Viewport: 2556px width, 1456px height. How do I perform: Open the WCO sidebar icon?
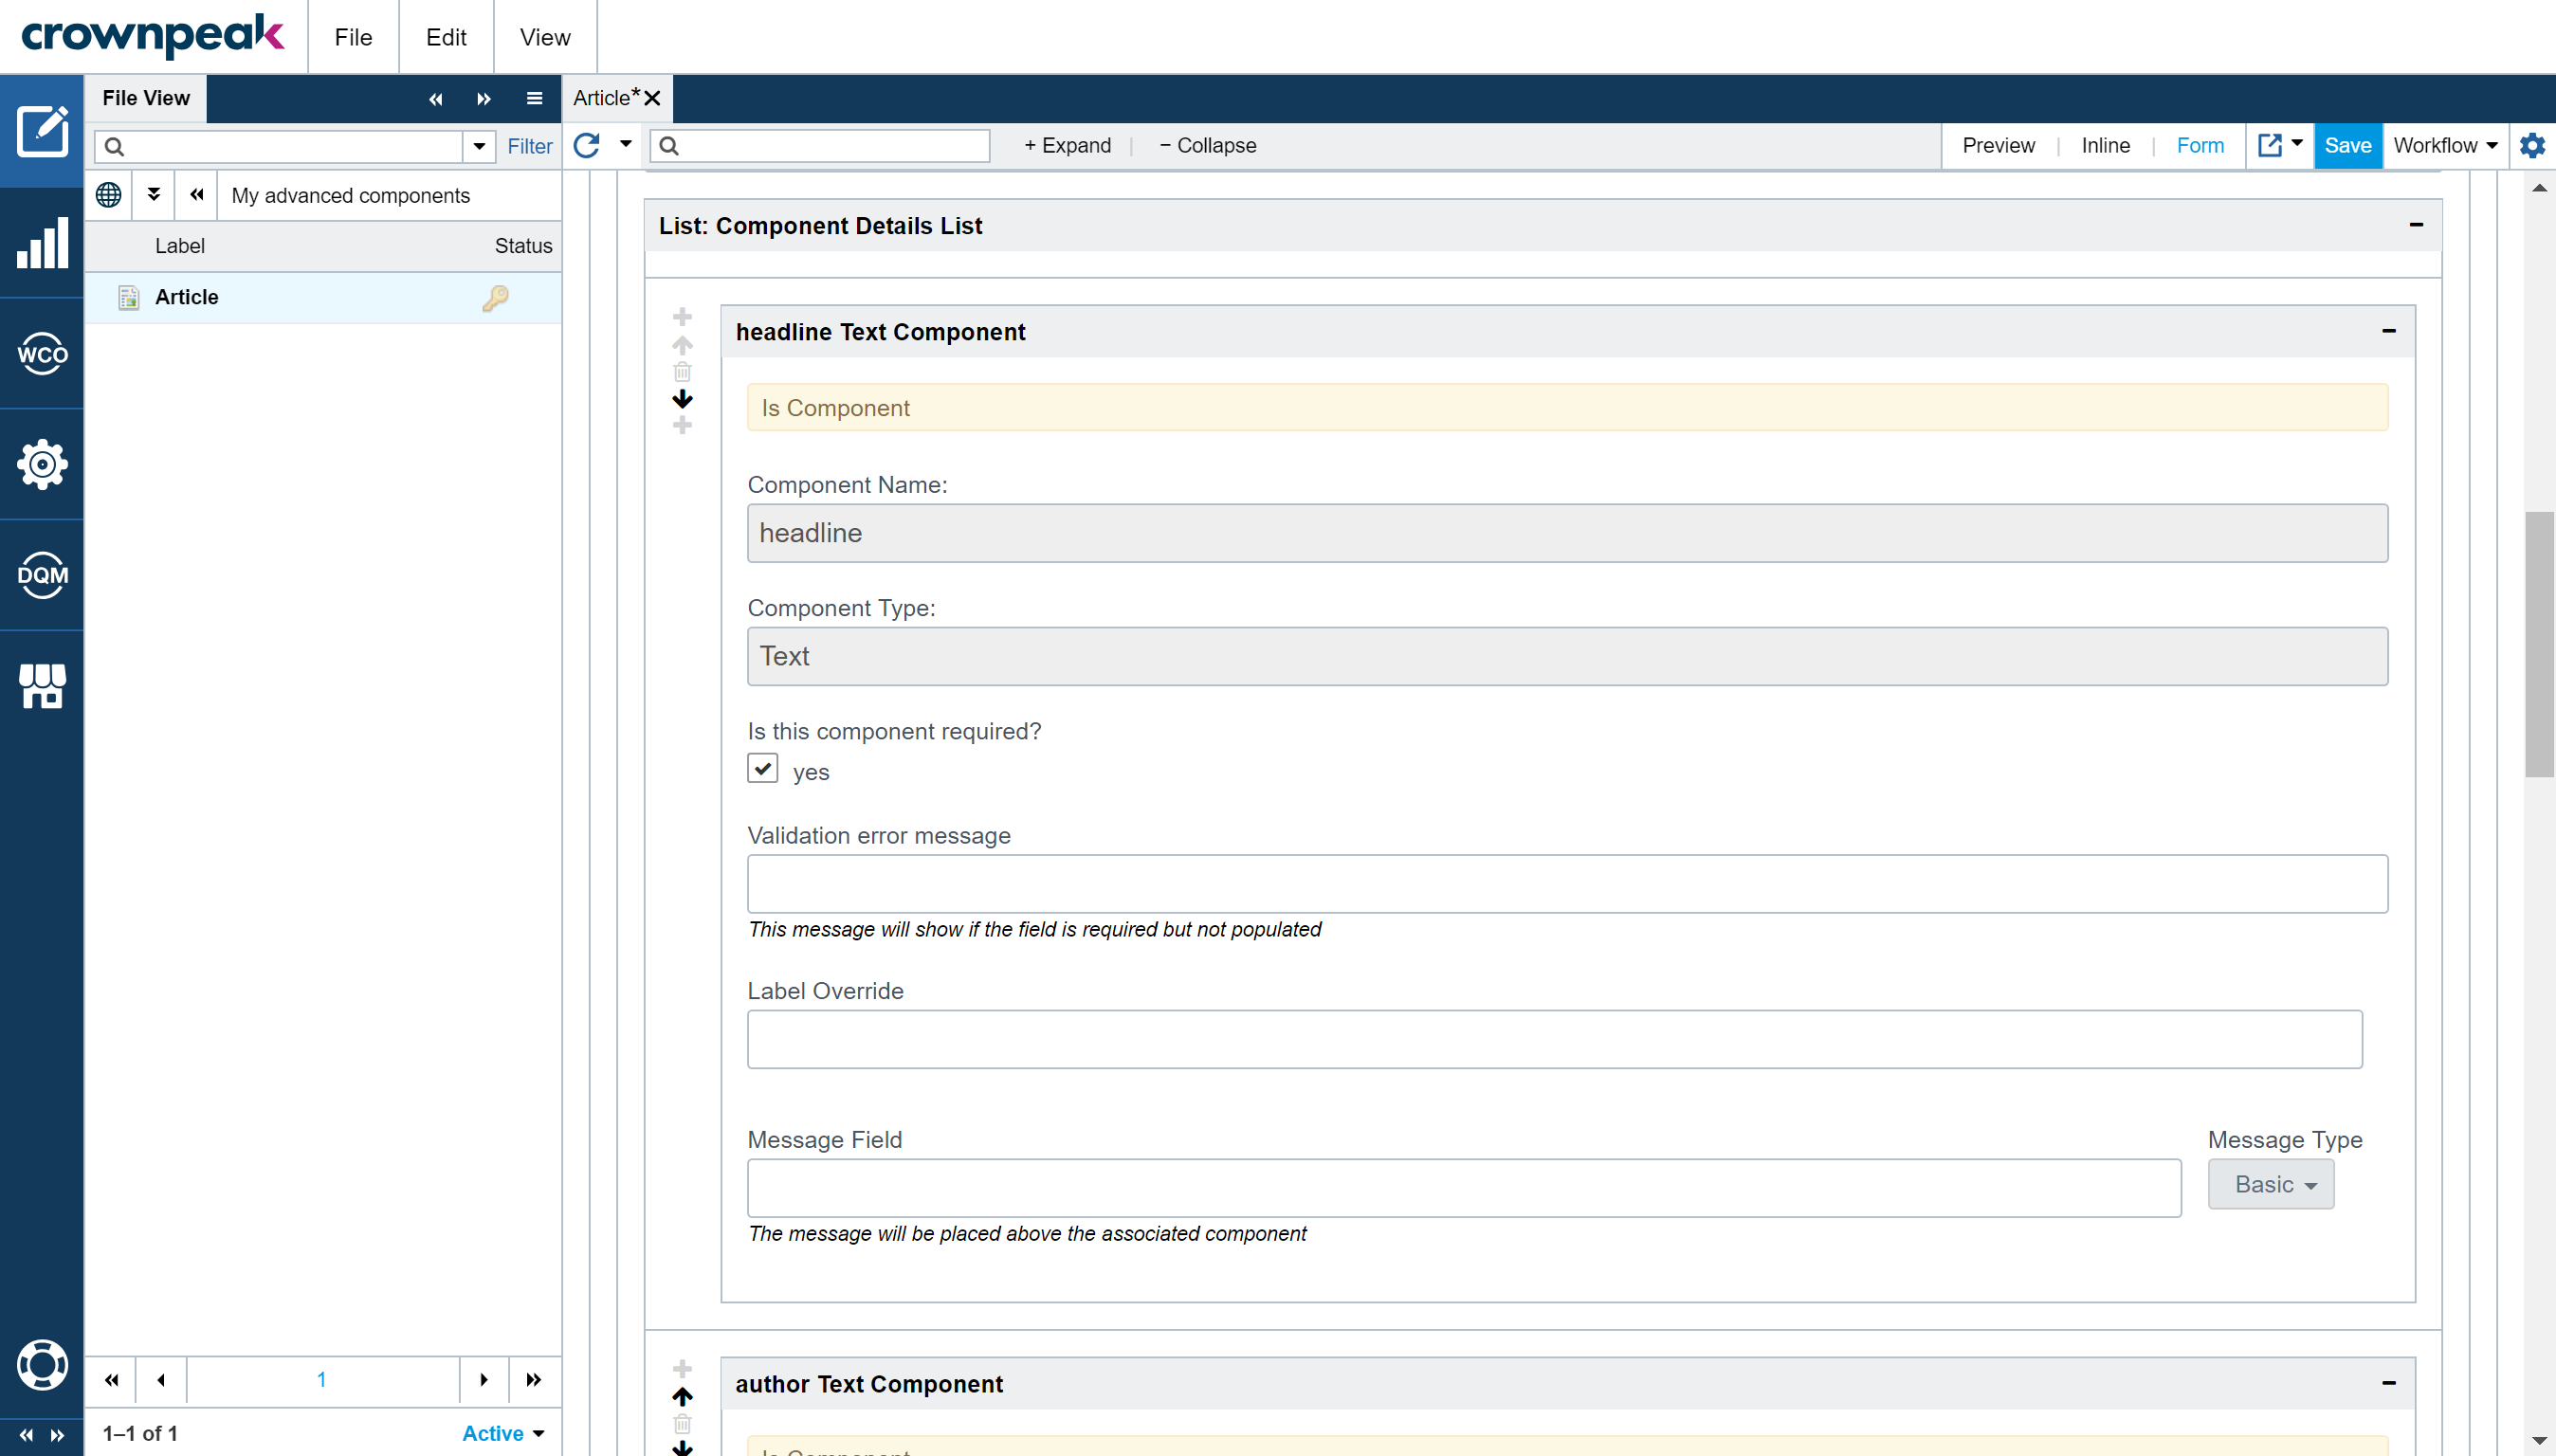tap(42, 354)
